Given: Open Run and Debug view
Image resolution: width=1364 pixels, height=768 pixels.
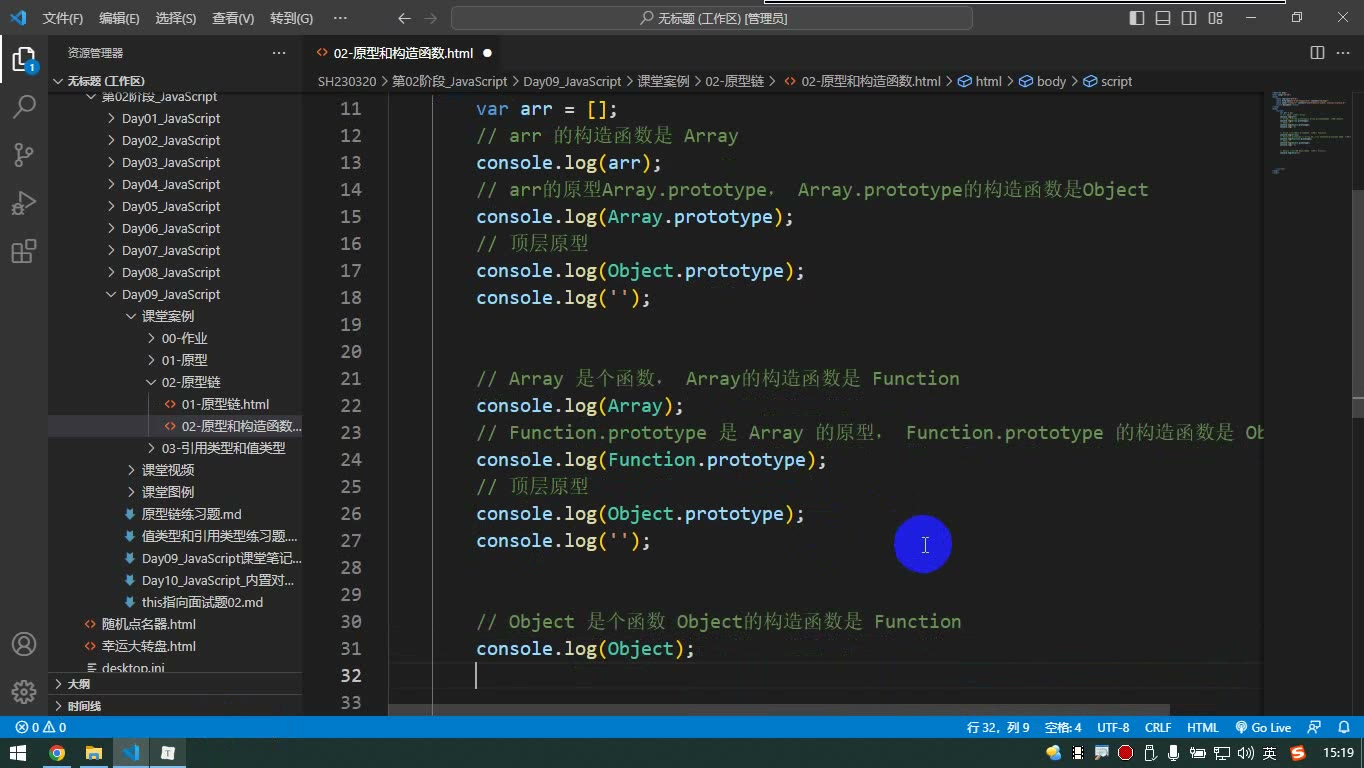Looking at the screenshot, I should click(24, 203).
